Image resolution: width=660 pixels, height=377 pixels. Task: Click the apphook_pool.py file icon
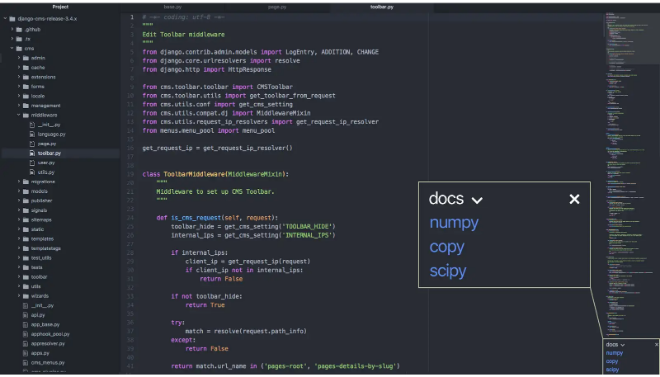[25, 334]
